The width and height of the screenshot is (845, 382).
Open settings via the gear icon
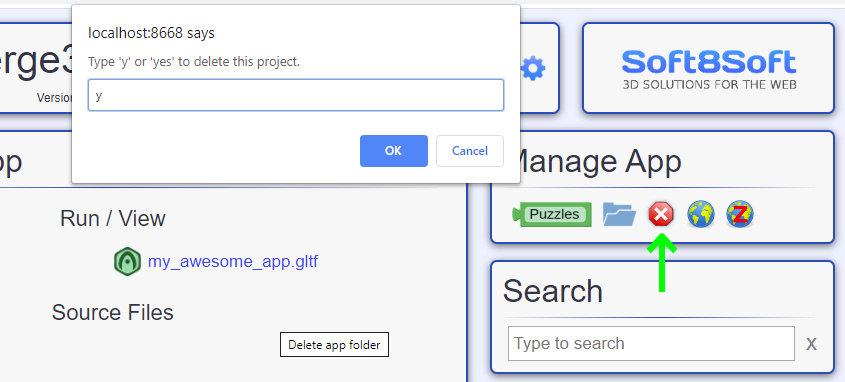[x=533, y=68]
